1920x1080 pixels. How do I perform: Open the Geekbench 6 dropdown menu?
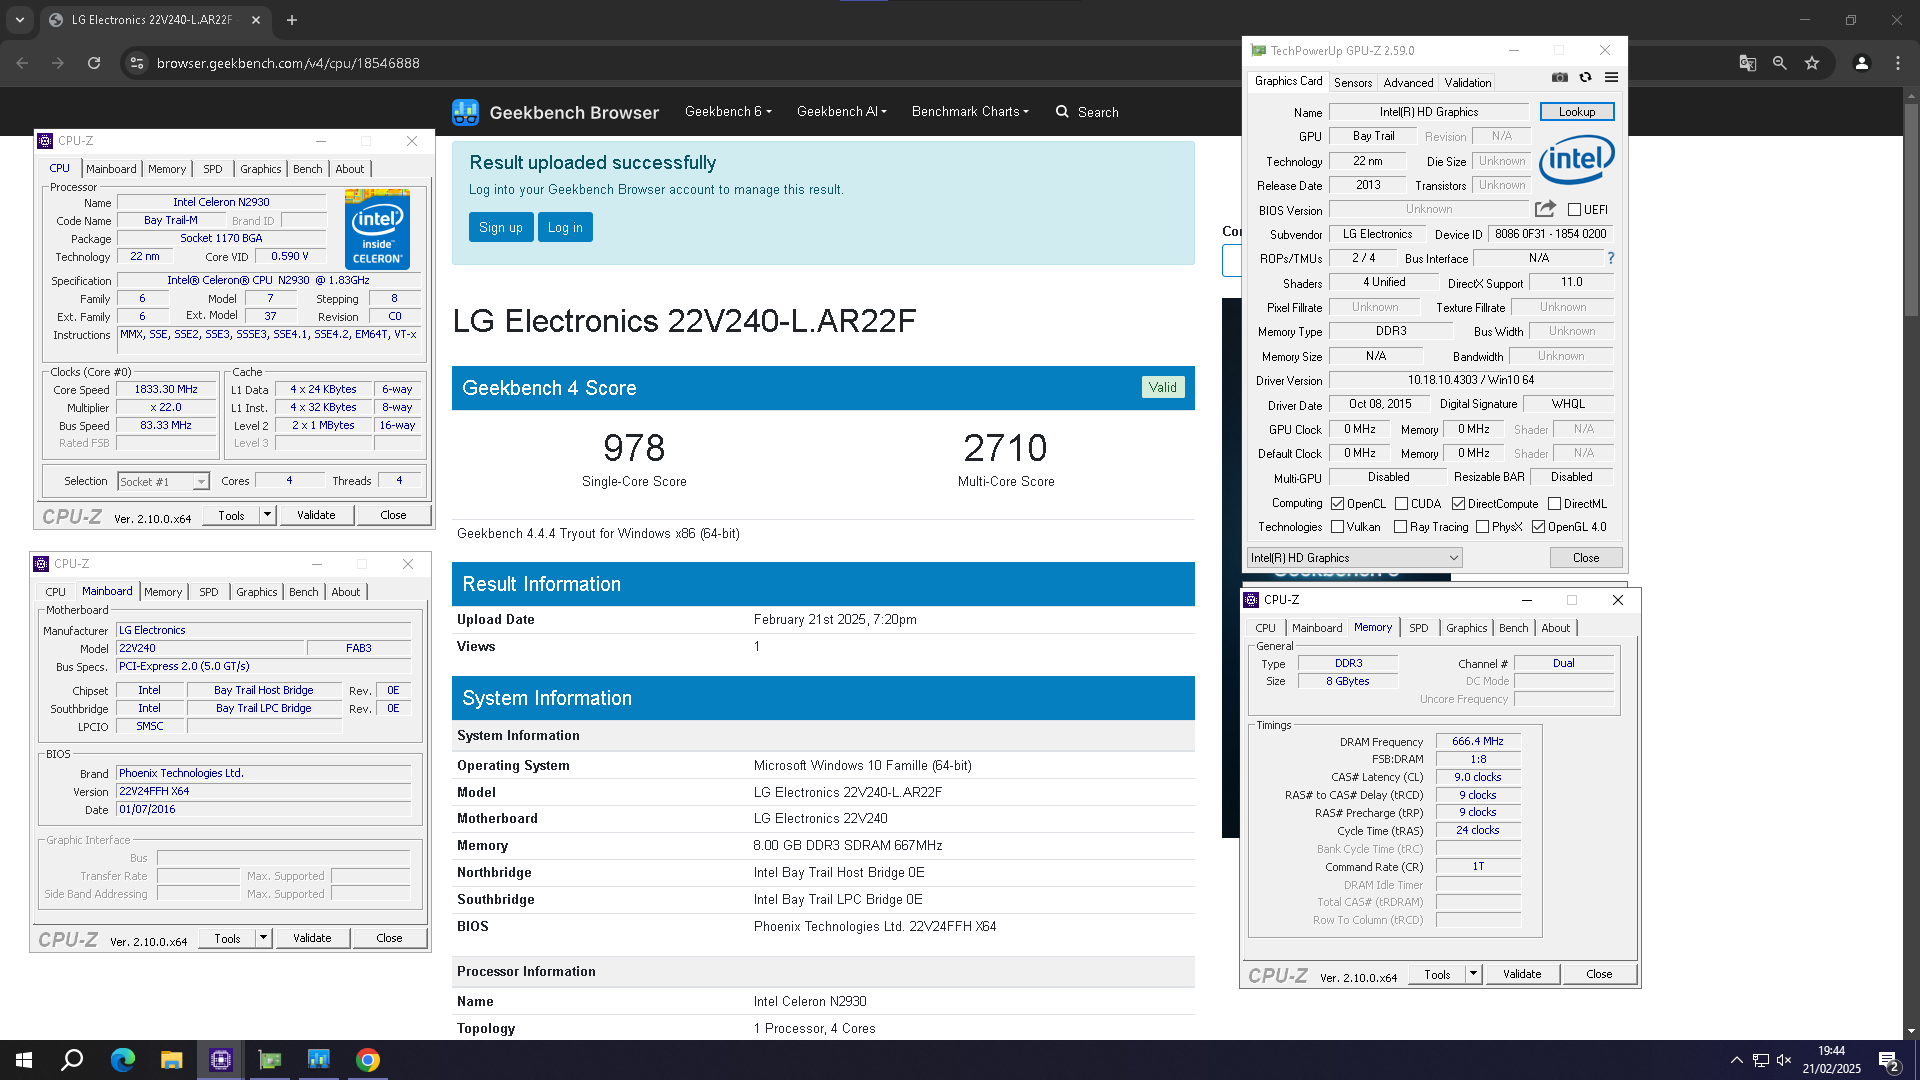point(728,112)
